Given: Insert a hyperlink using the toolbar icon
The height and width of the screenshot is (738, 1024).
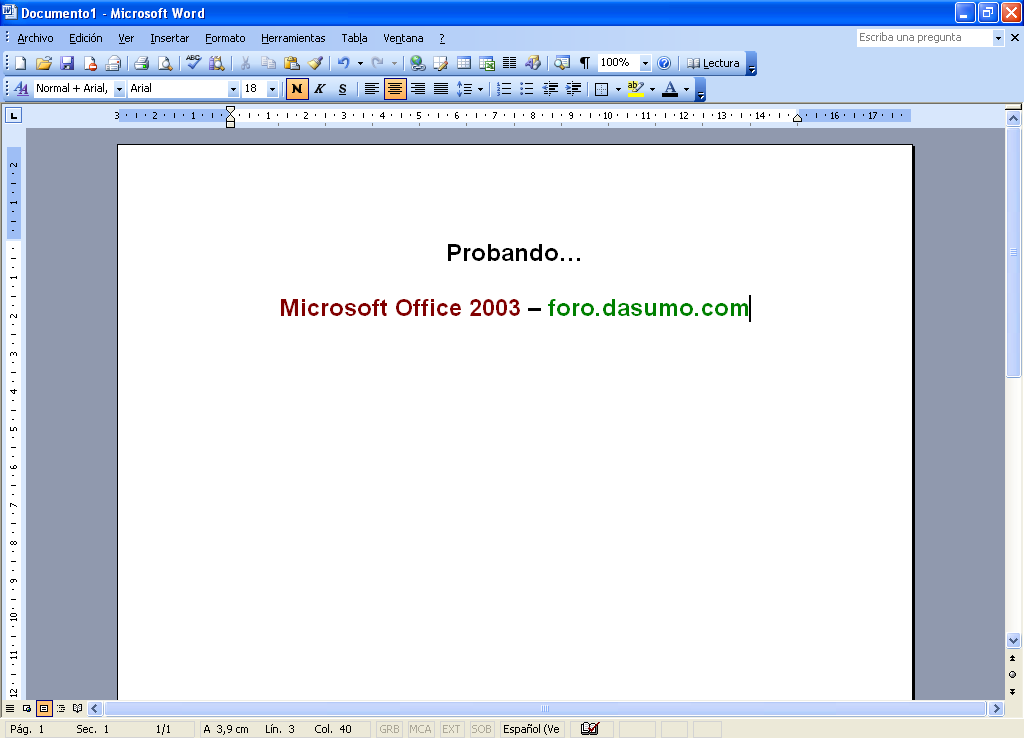Looking at the screenshot, I should [417, 63].
